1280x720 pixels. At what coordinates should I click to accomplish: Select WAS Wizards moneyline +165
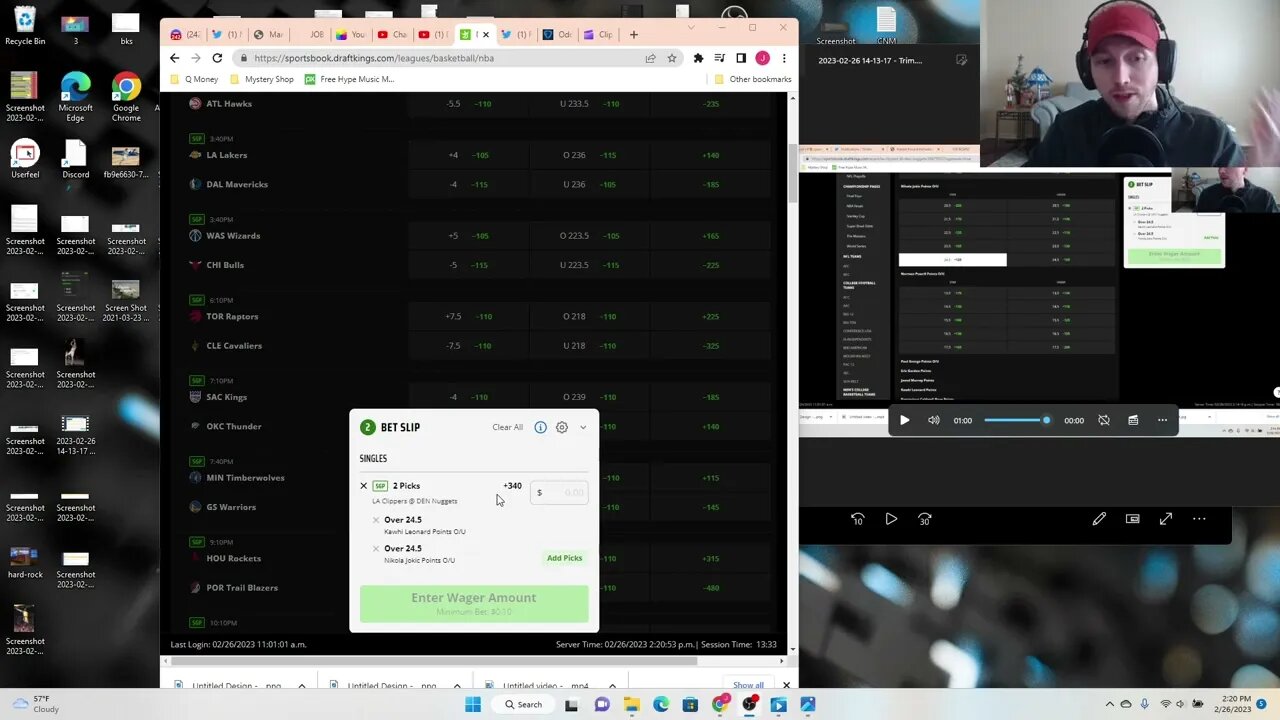[710, 236]
